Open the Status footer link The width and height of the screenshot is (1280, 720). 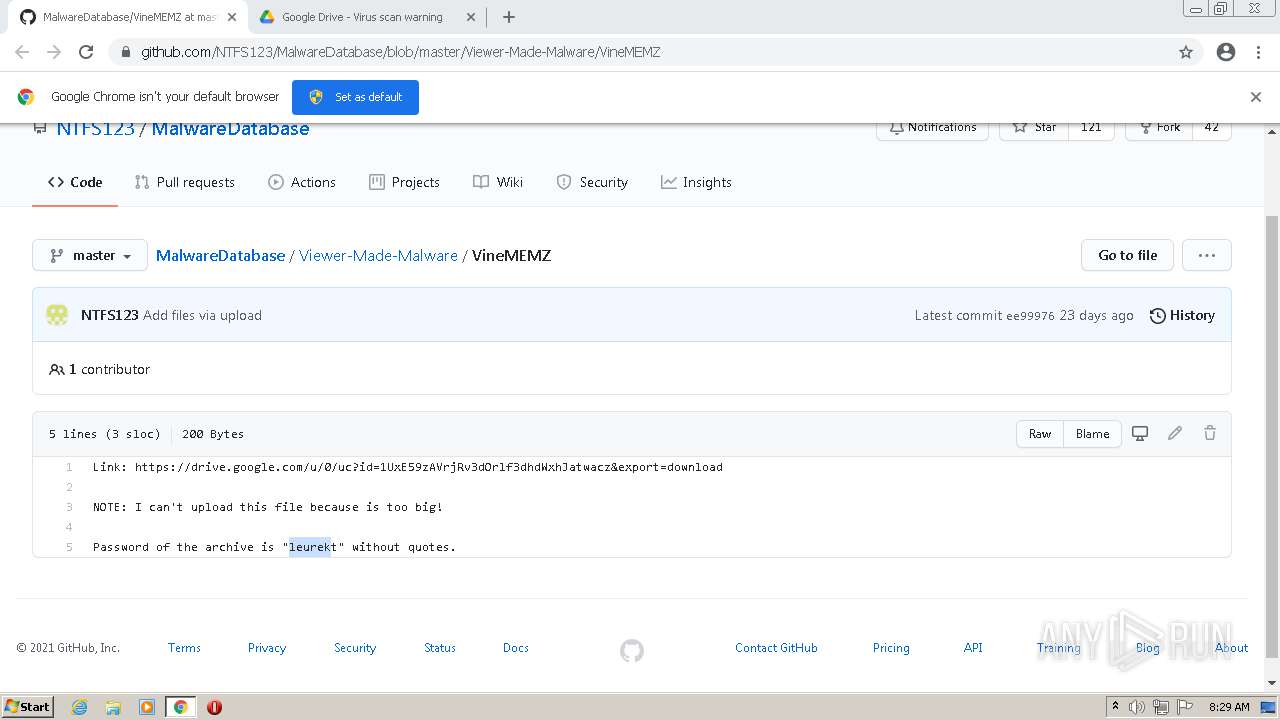tap(440, 648)
